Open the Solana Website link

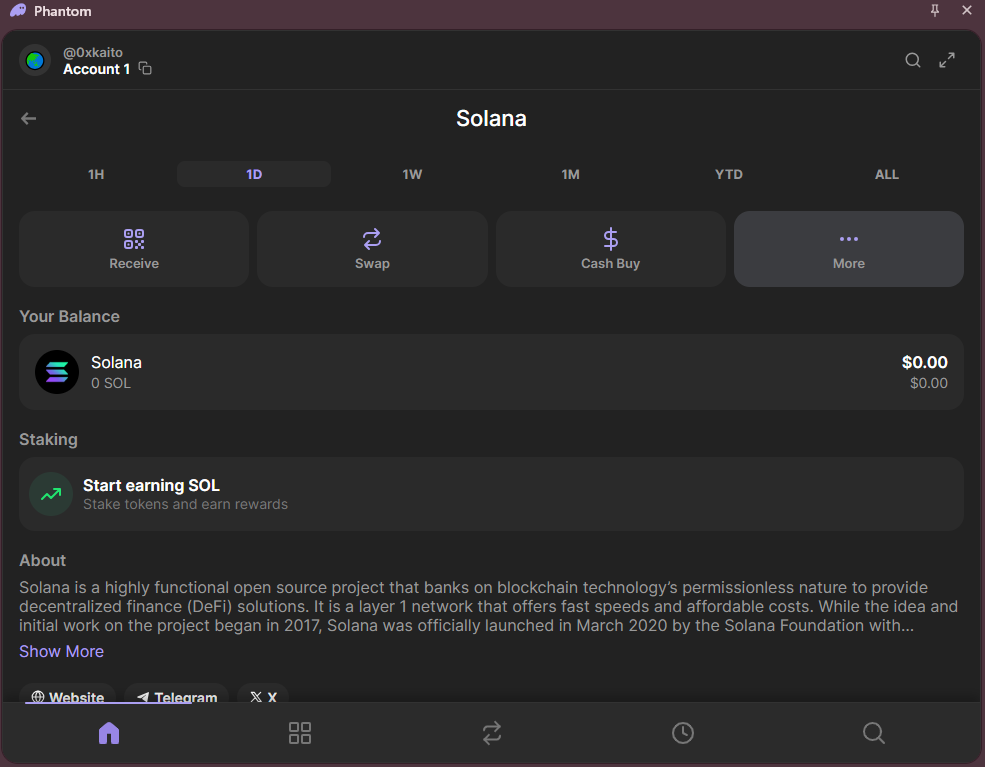(68, 695)
